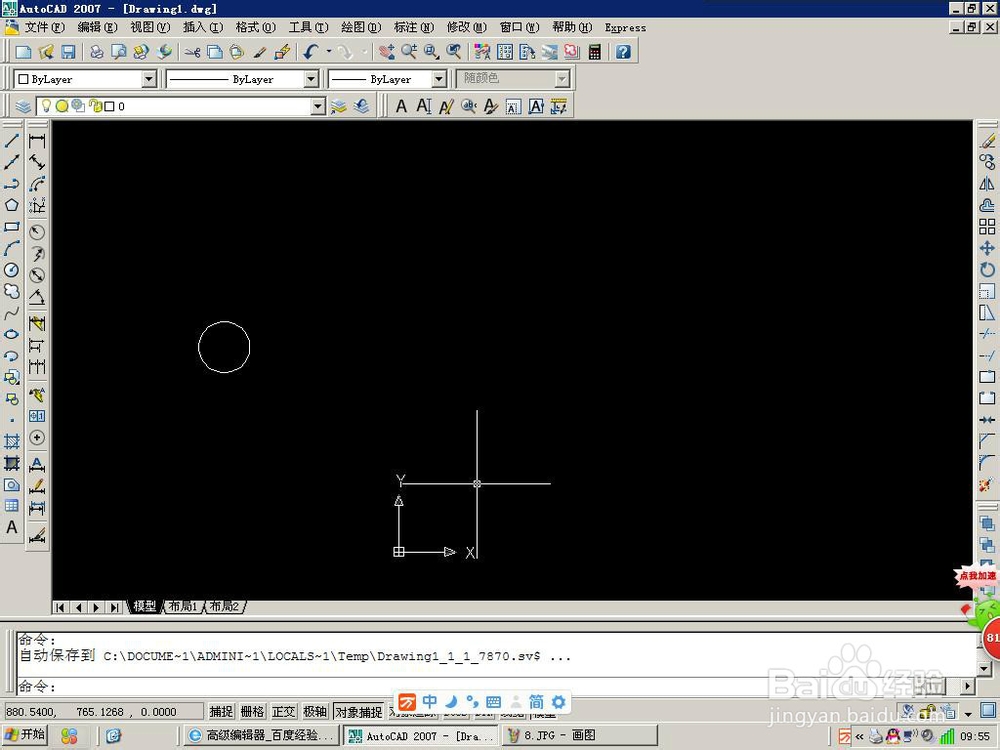This screenshot has height=750, width=1000.
Task: Toggle the 捕捉 snap mode button
Action: click(x=221, y=711)
